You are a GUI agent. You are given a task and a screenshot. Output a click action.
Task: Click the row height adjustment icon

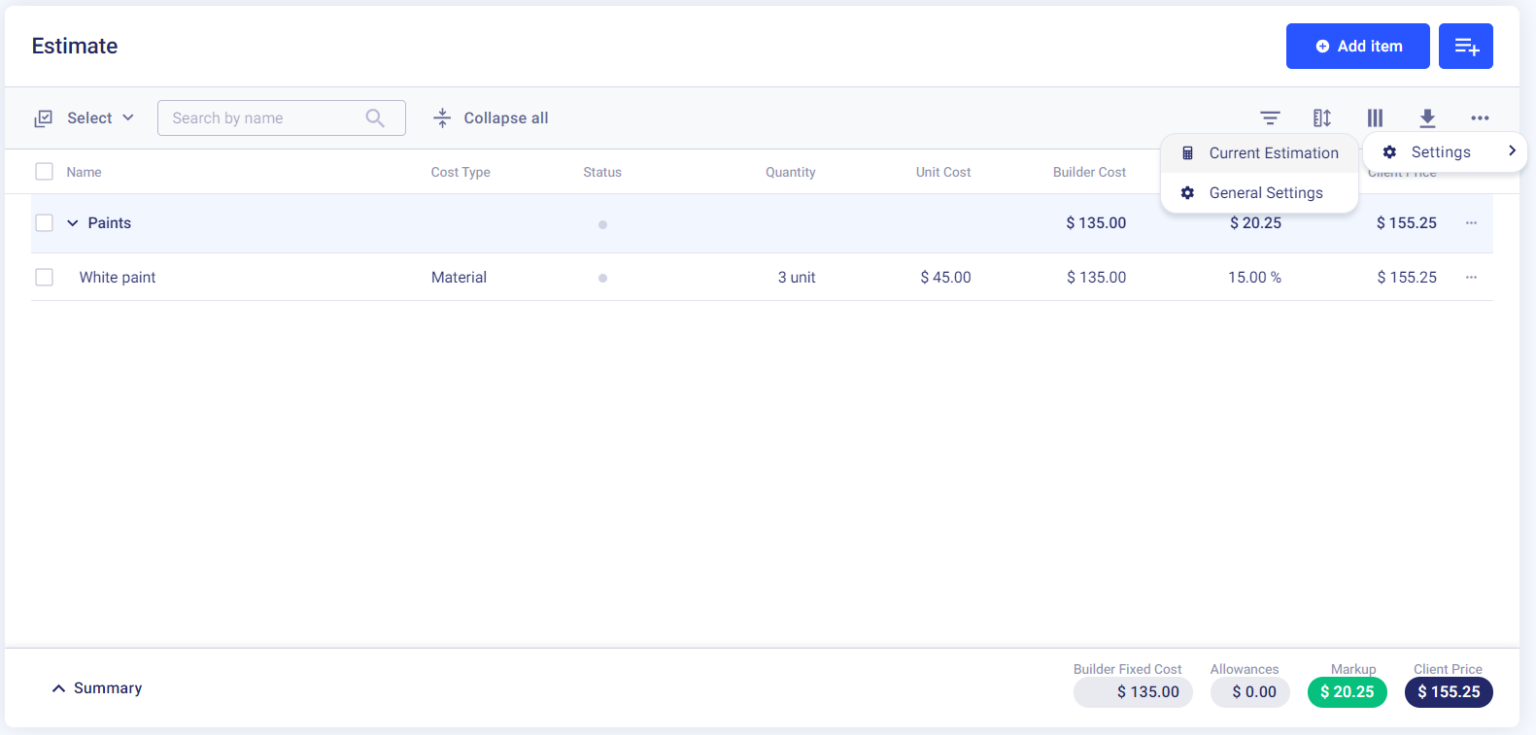1322,118
